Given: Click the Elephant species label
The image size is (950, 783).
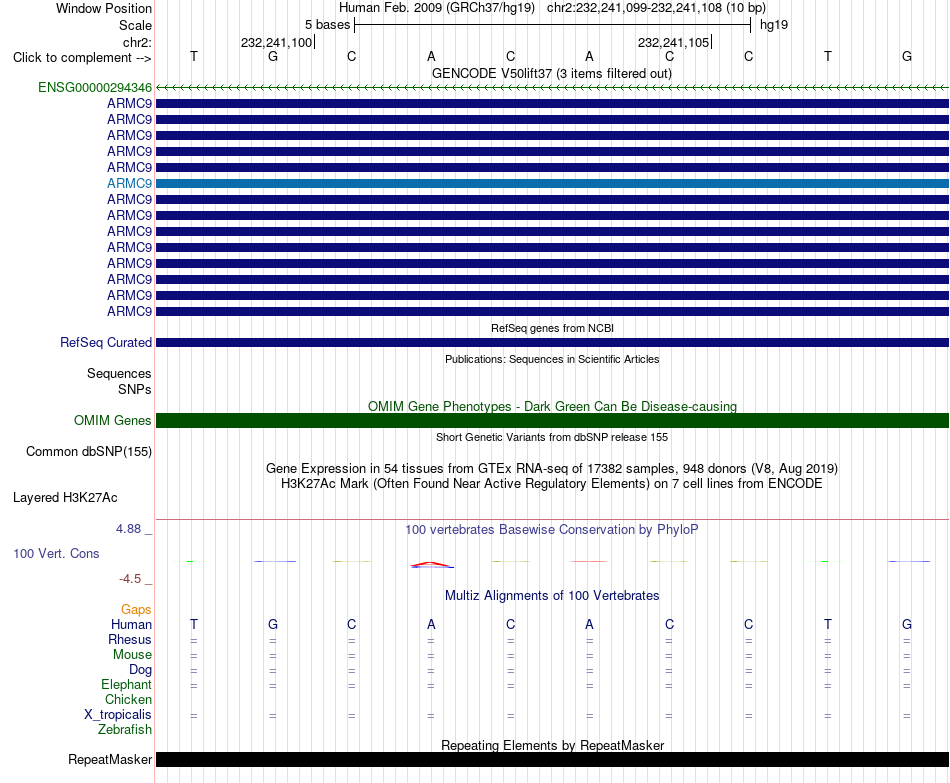Looking at the screenshot, I should tap(127, 685).
